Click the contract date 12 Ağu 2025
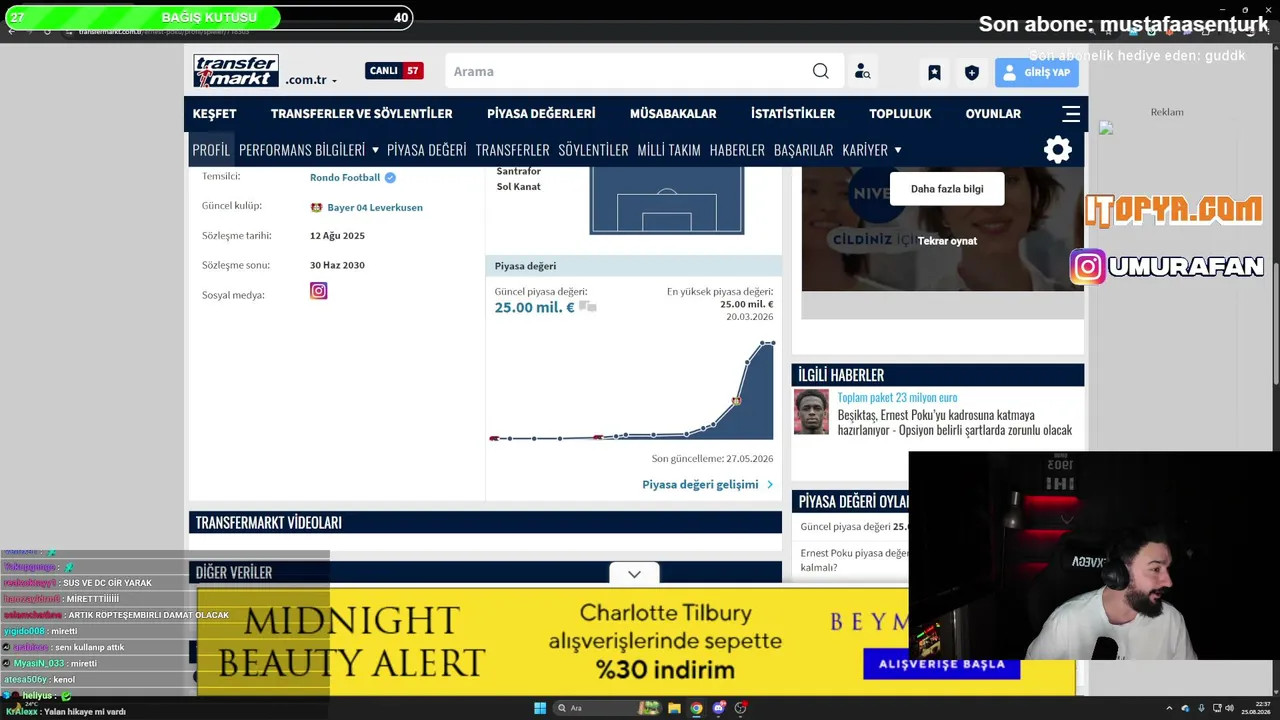The height and width of the screenshot is (720, 1280). tap(337, 236)
